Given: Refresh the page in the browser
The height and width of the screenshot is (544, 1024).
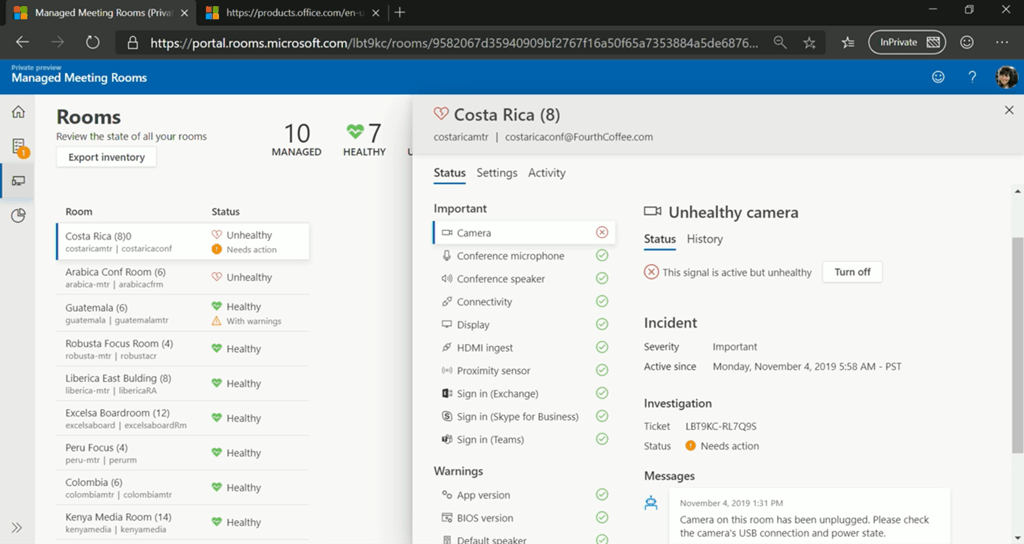Looking at the screenshot, I should click(92, 43).
